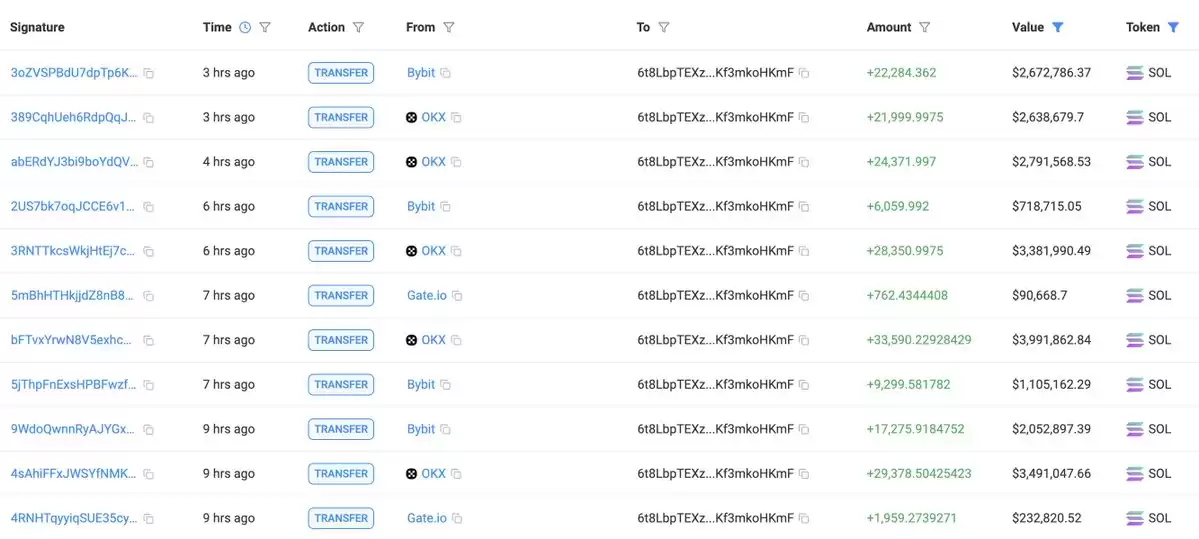Open transaction 389CqhUeh6RdpQqJ
1199x539 pixels.
(74, 118)
